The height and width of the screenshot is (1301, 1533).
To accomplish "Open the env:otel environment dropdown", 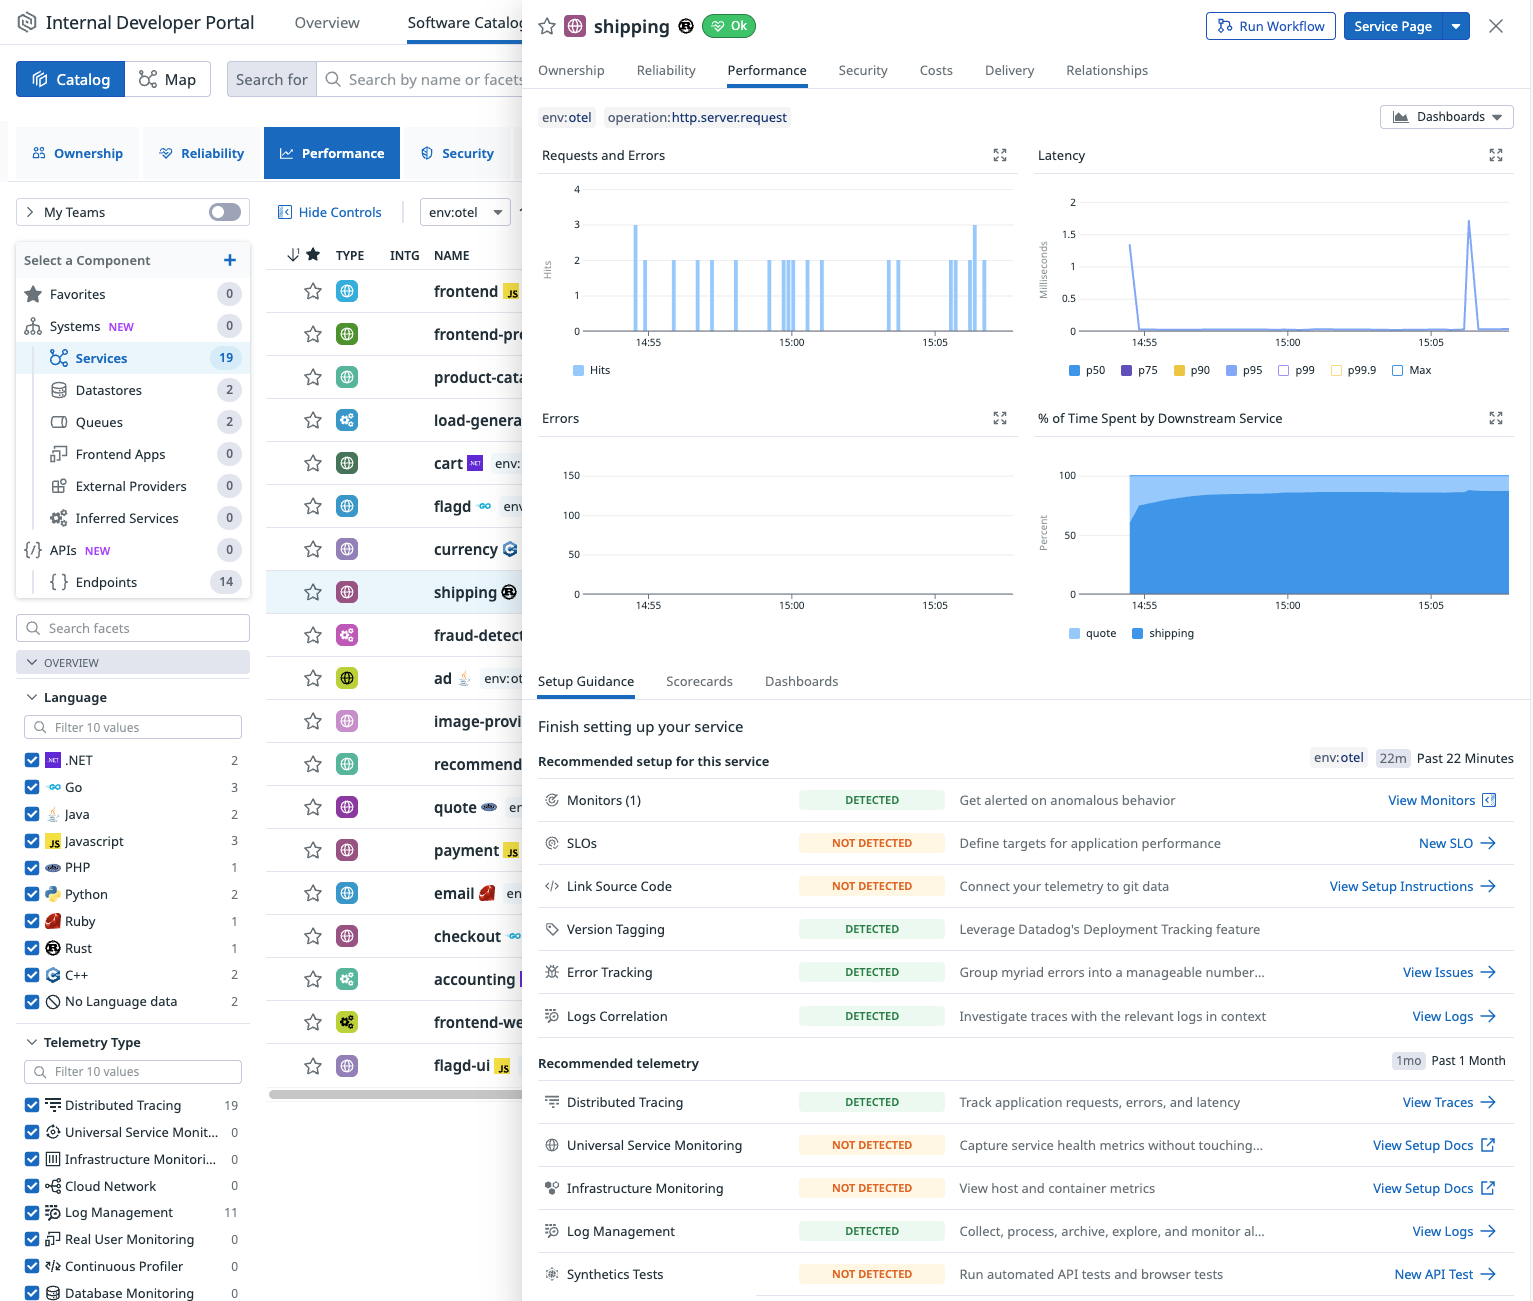I will (x=465, y=212).
